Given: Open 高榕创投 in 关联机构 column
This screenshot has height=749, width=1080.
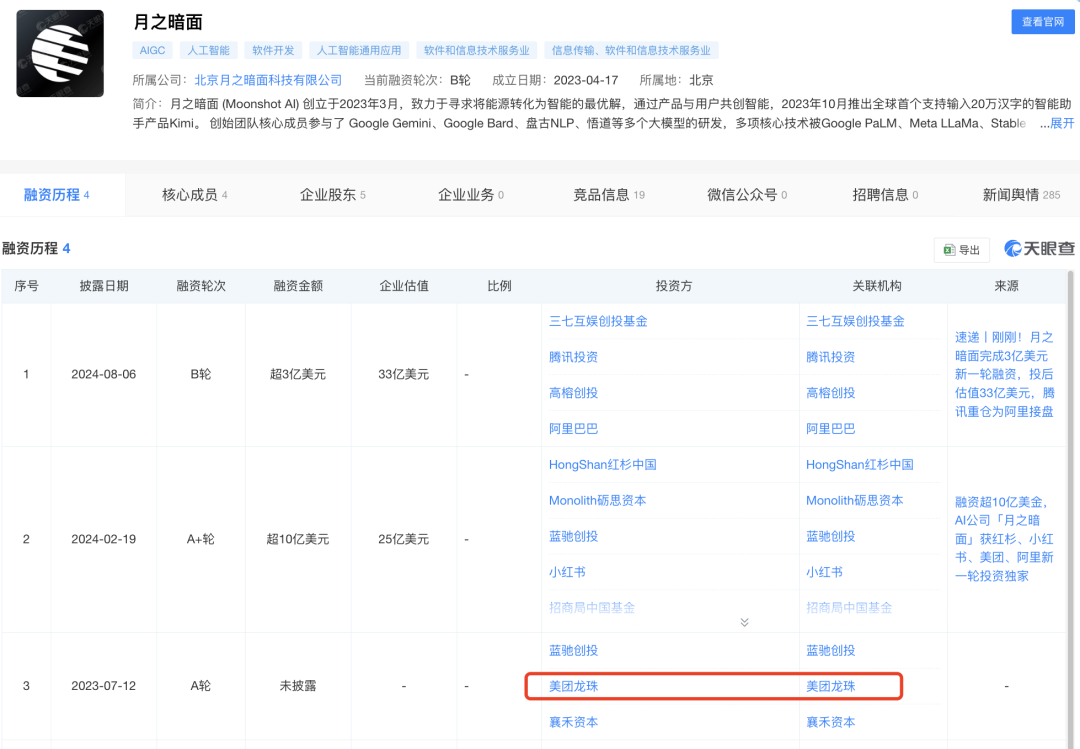Looking at the screenshot, I should (x=830, y=393).
